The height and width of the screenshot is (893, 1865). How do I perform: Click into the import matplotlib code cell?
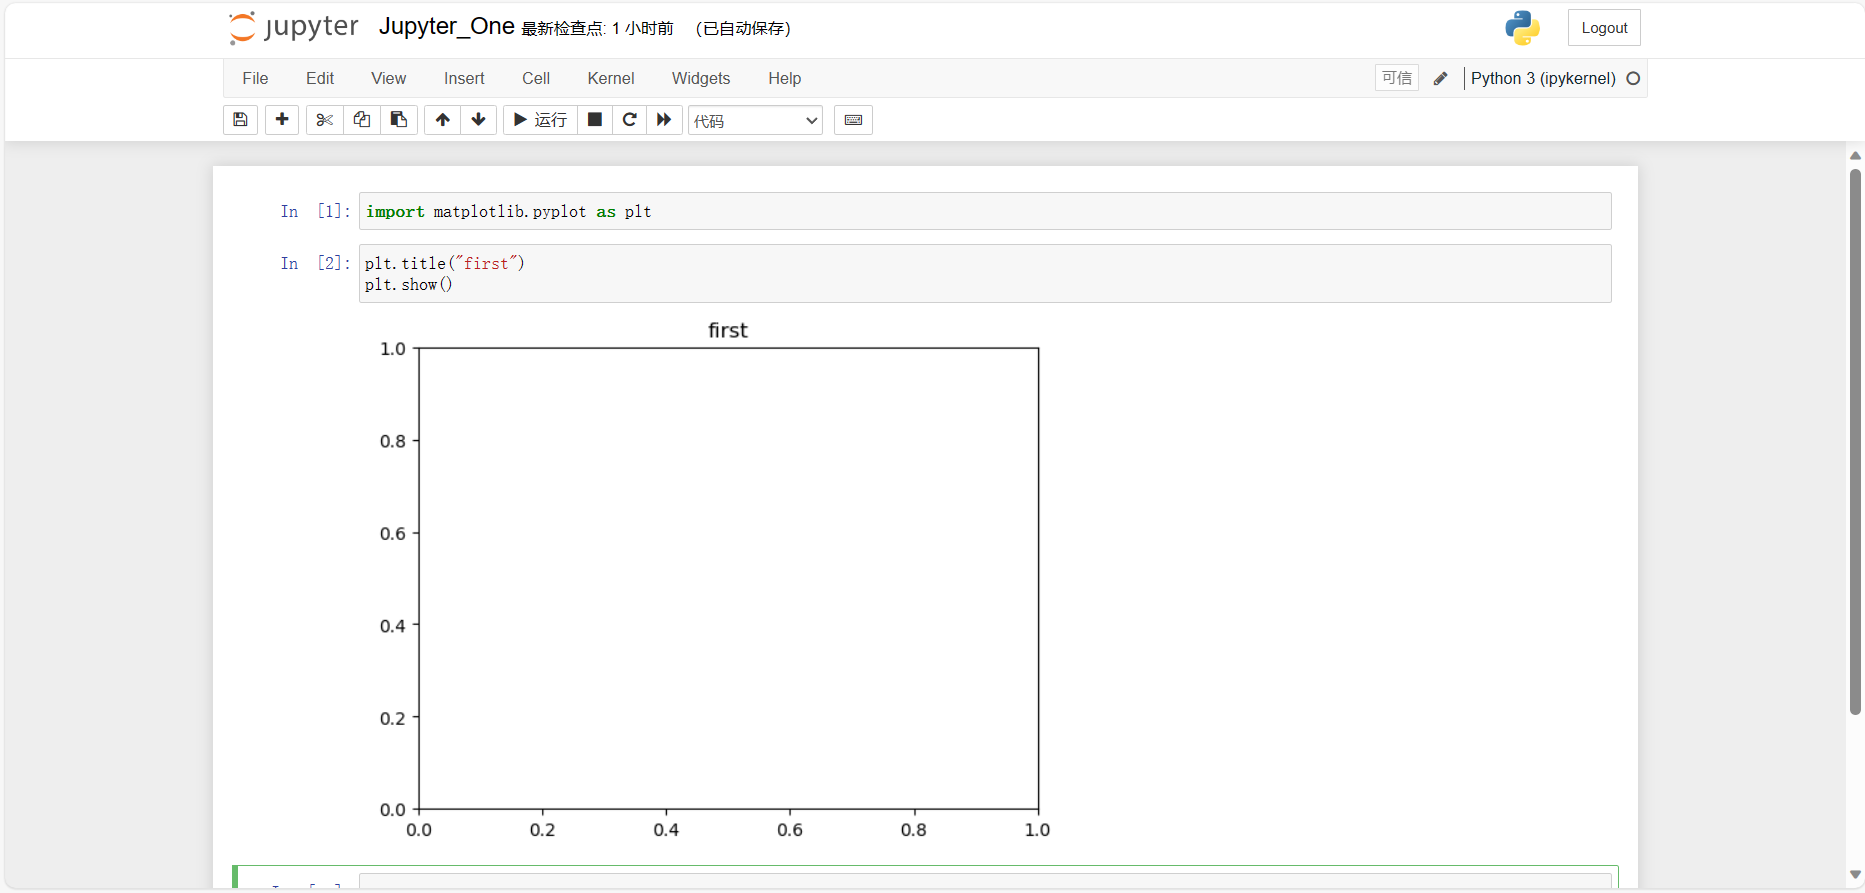(985, 211)
